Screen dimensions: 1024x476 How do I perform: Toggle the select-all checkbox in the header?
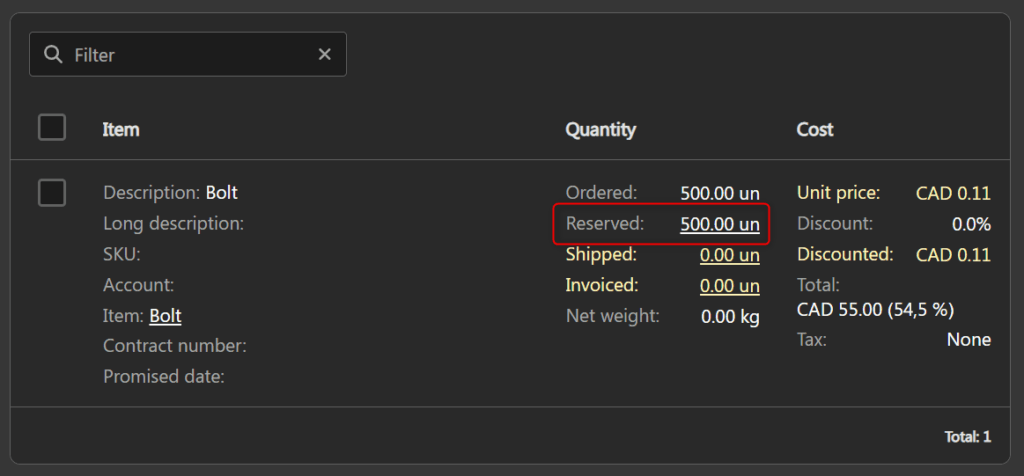(x=52, y=128)
